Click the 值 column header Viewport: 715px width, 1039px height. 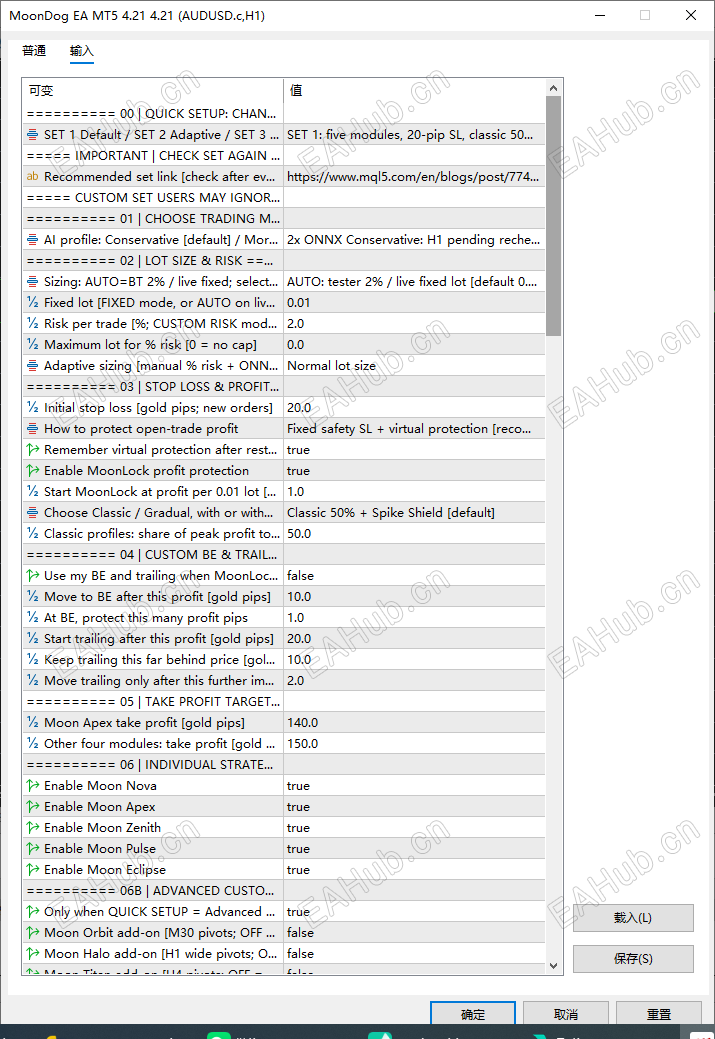pos(414,90)
